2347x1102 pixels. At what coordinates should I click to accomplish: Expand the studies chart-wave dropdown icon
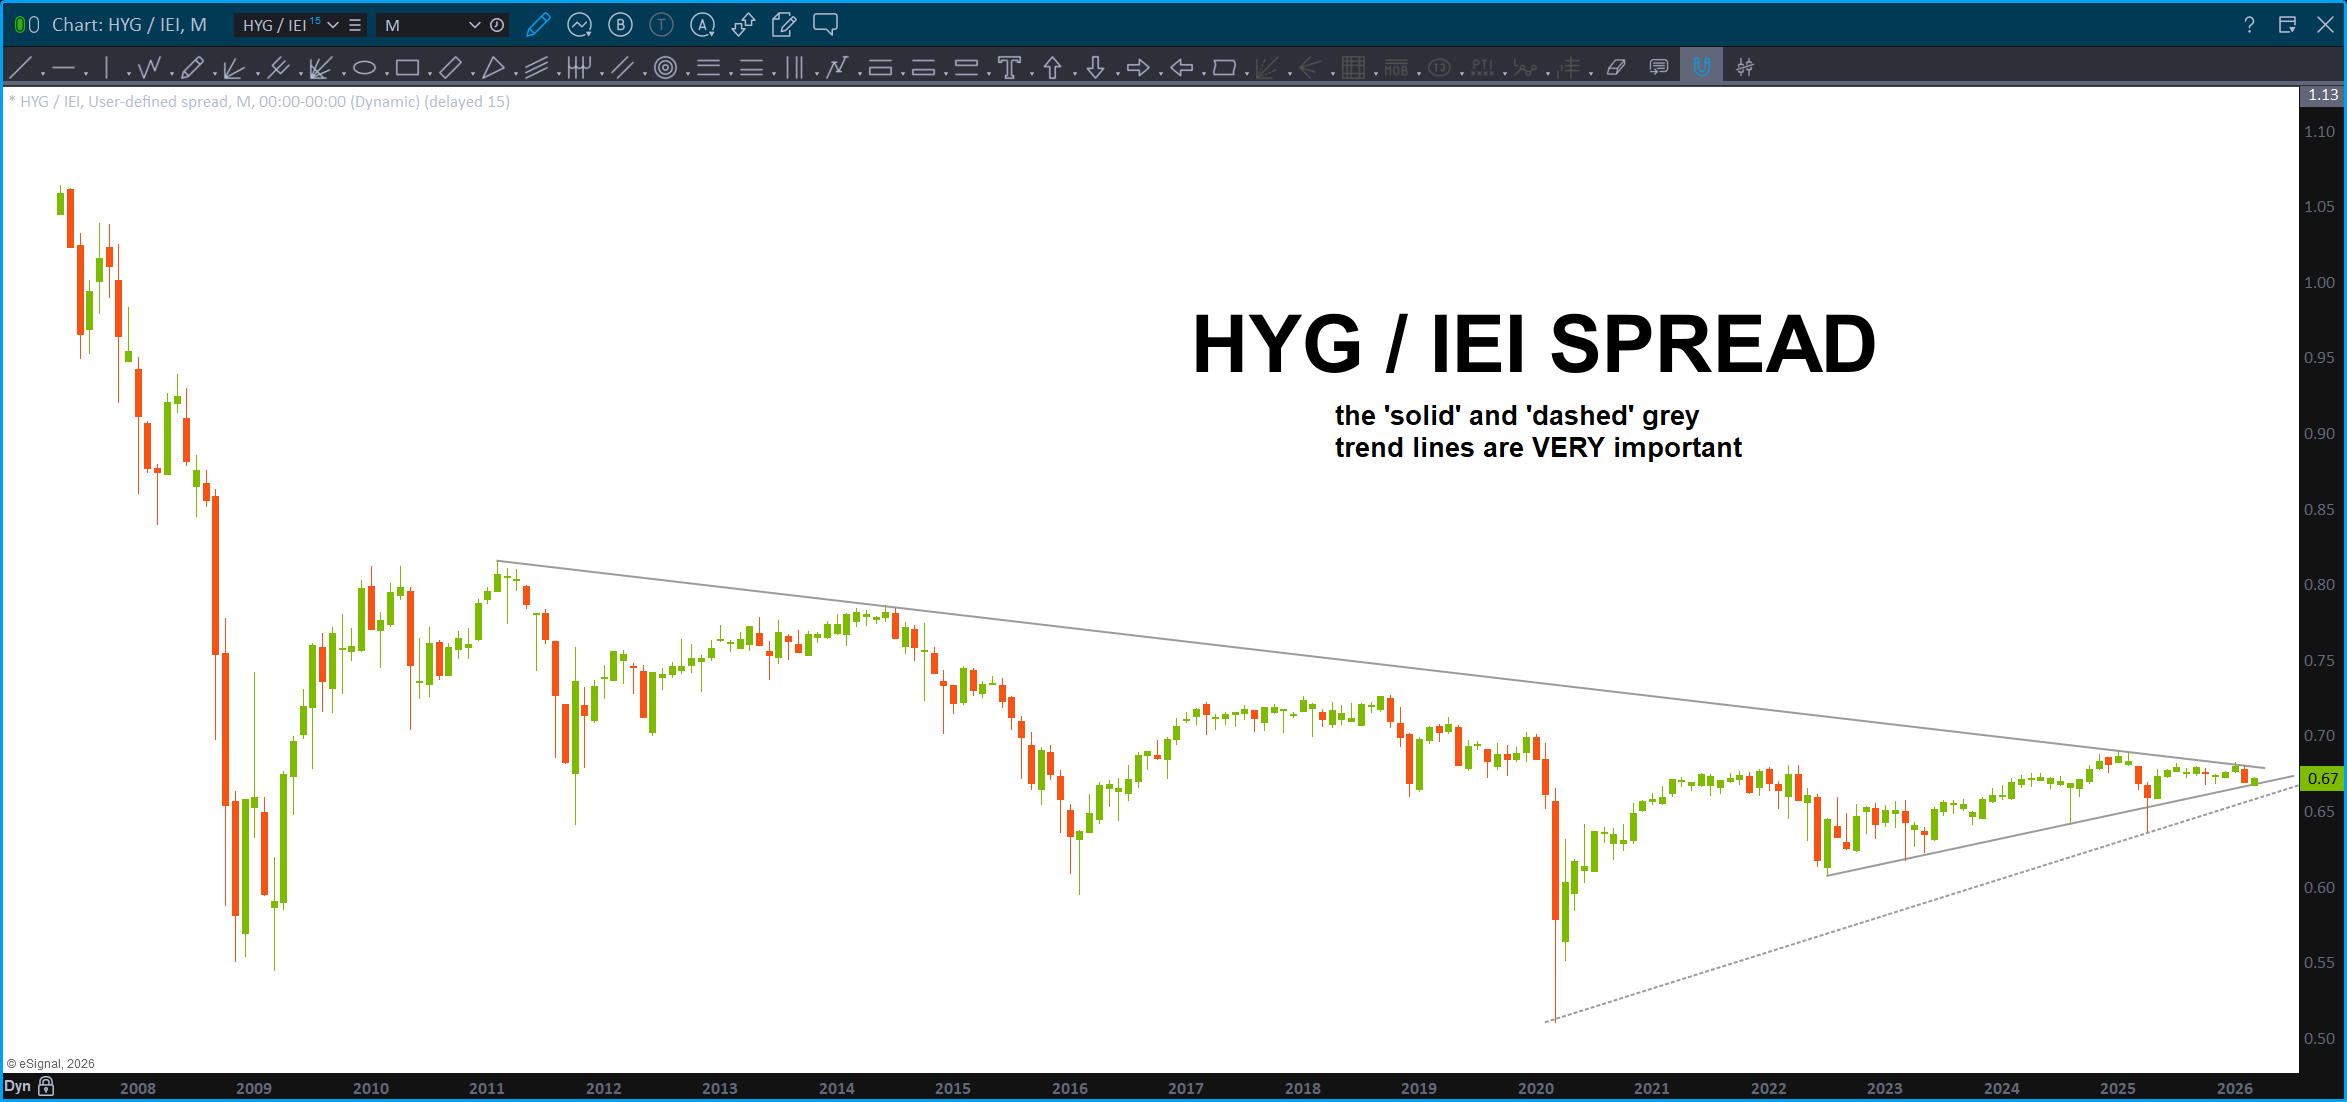579,25
